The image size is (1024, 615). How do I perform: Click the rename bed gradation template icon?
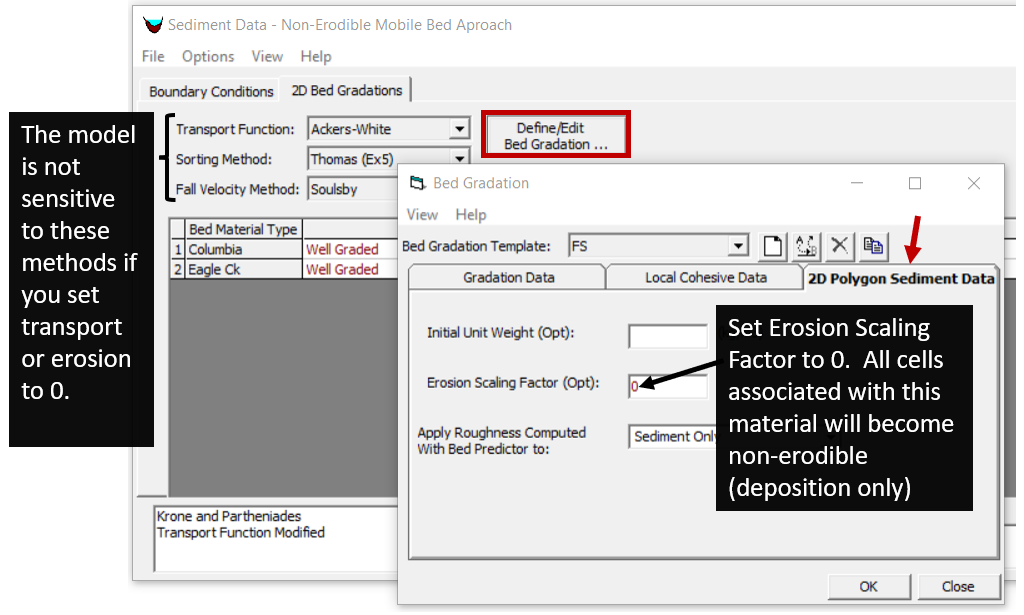pos(807,246)
